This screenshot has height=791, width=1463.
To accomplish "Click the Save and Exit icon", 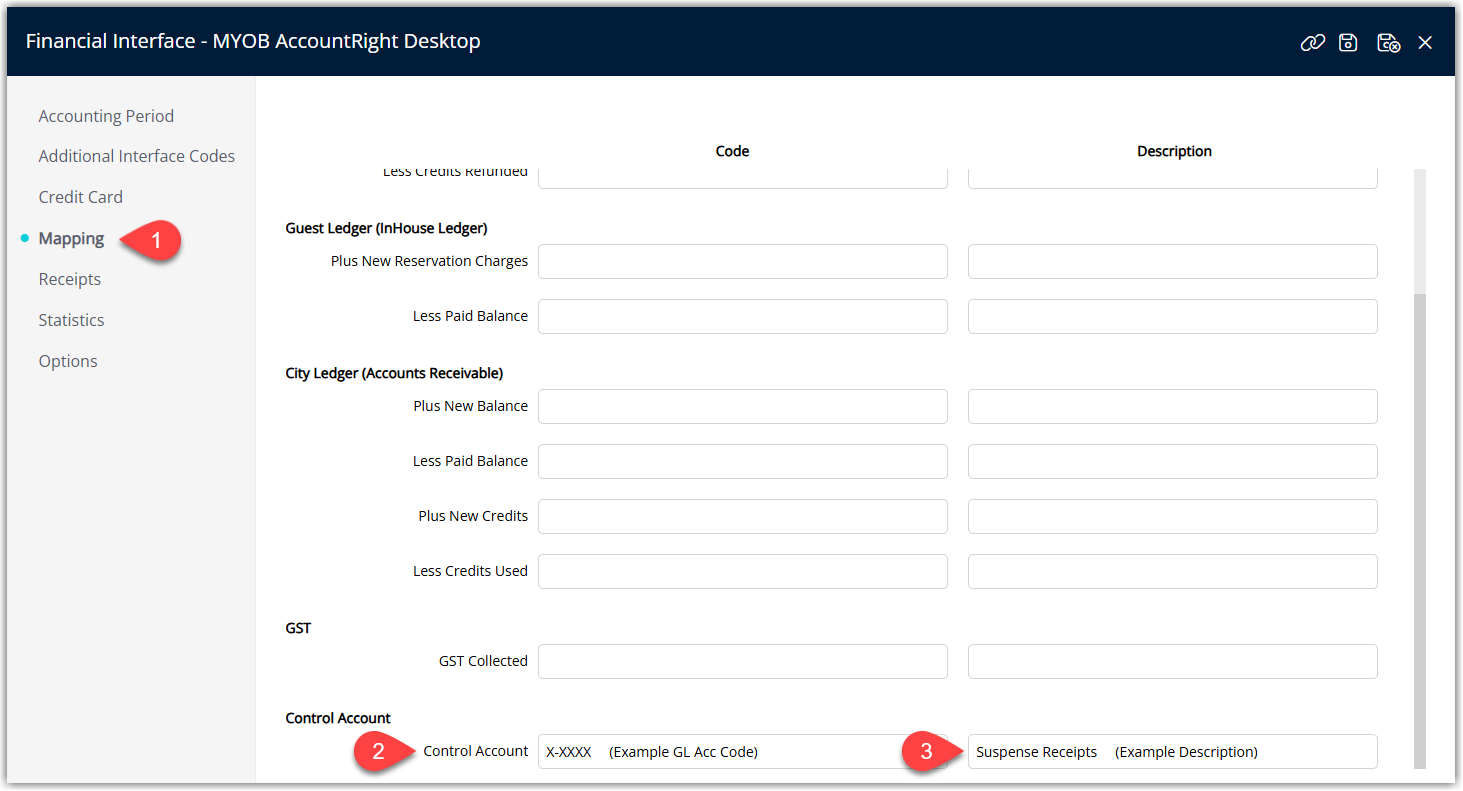I will click(x=1388, y=42).
